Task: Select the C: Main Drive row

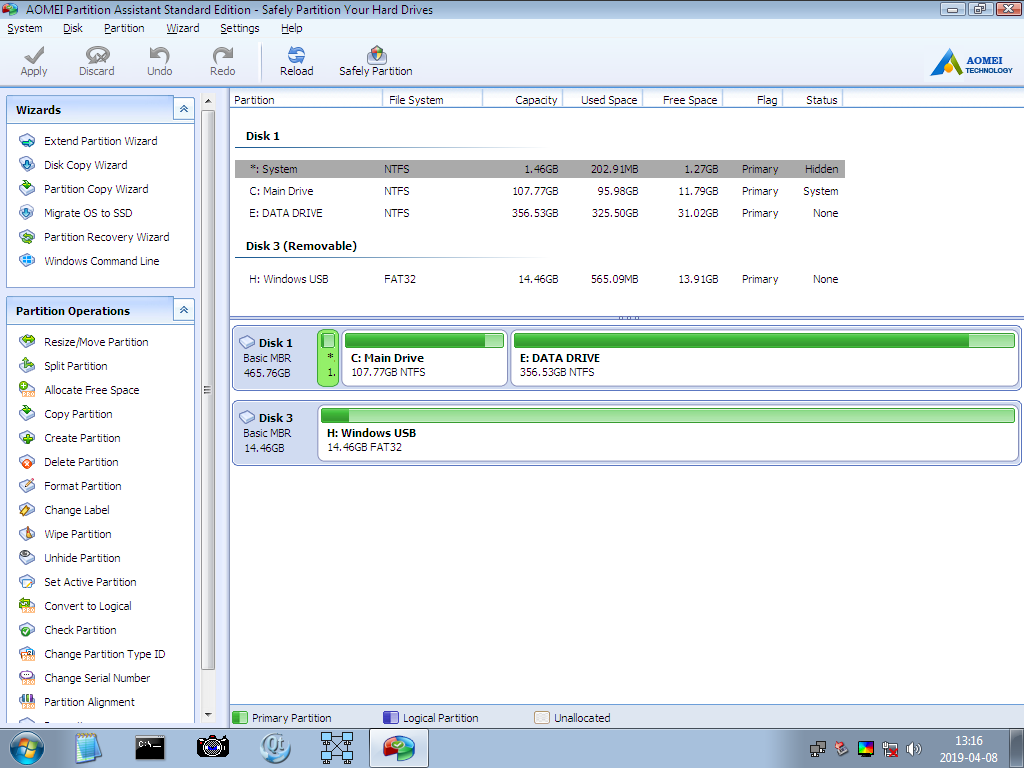Action: pos(540,191)
